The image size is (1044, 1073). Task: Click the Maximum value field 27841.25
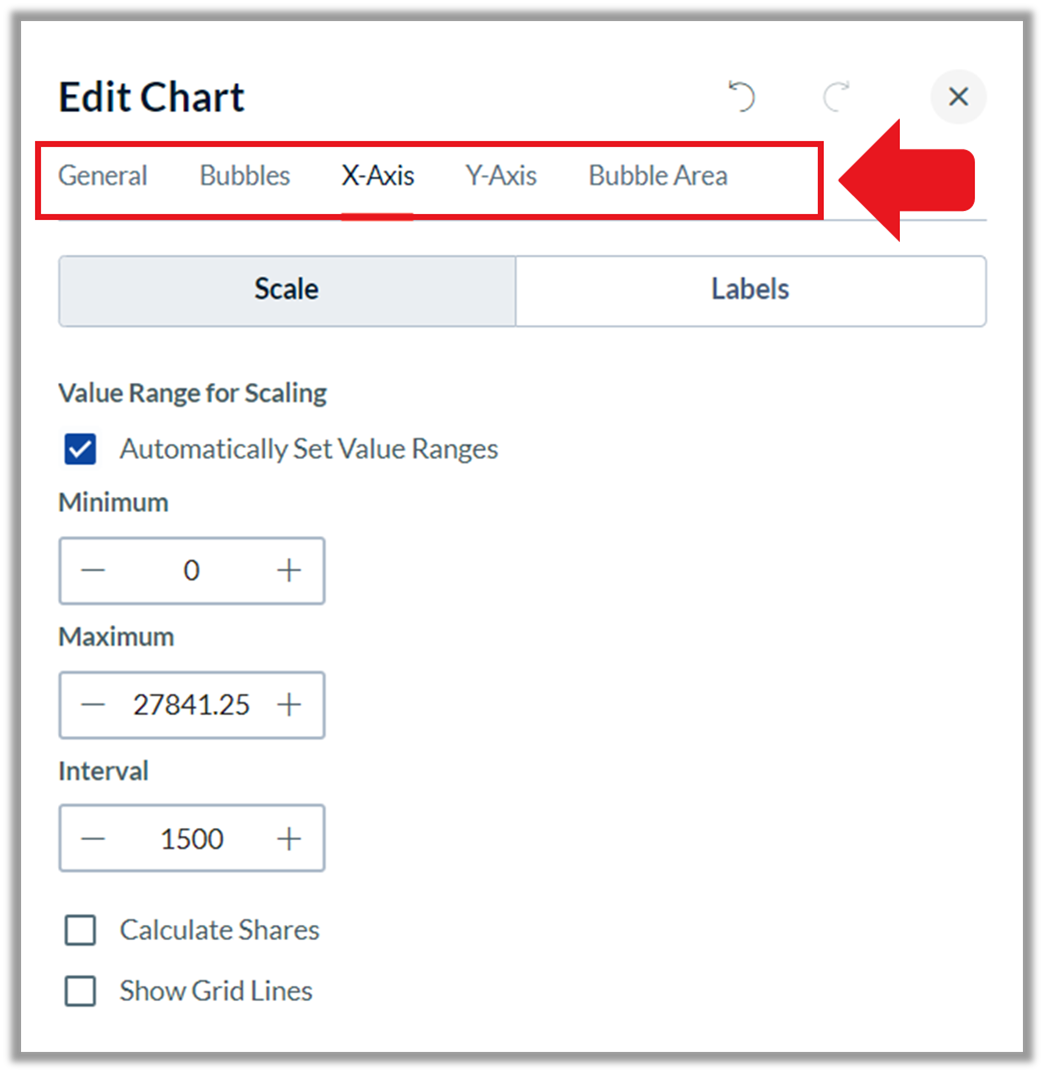192,705
